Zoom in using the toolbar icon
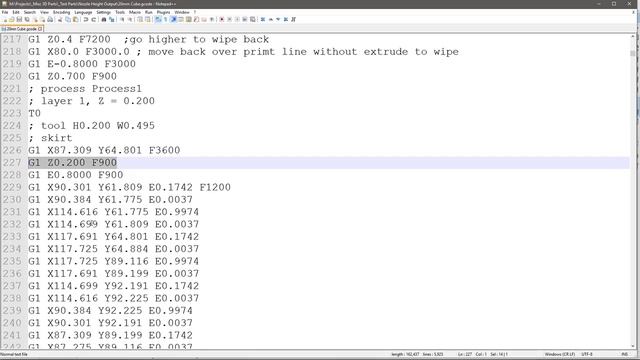This screenshot has height=360, width=640. click(122, 20)
